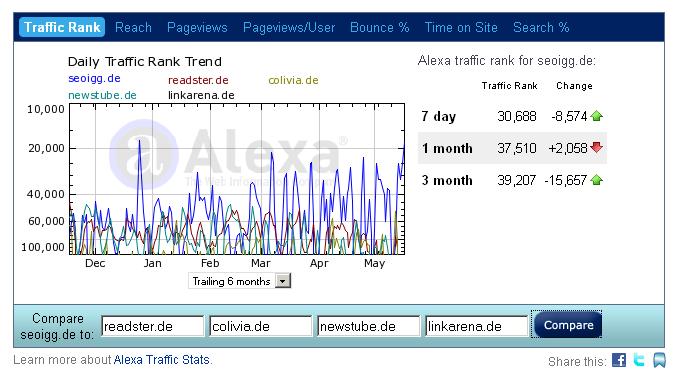Viewport: 681px width, 381px height.
Task: Click the 30,688 traffic rank value
Action: 517,116
